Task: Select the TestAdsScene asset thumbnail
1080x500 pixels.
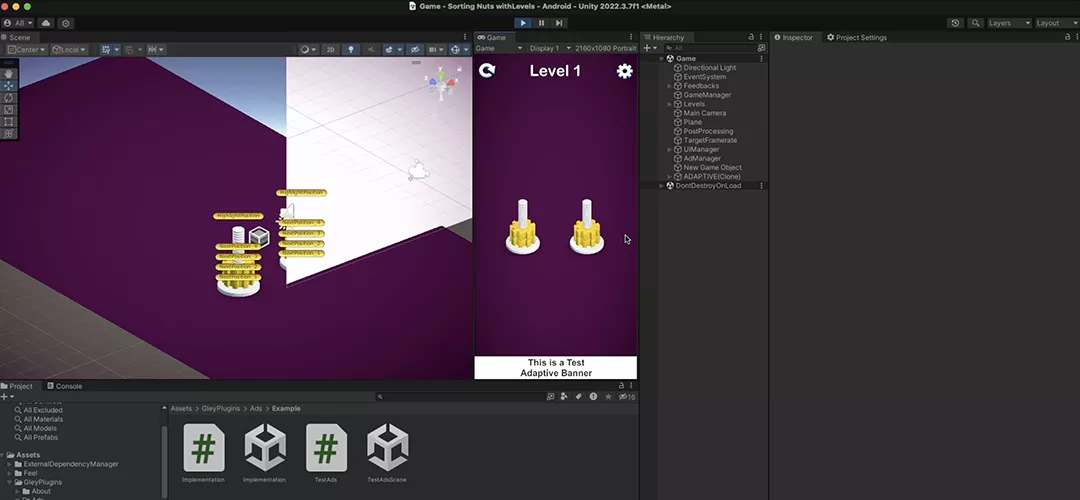Action: point(387,447)
